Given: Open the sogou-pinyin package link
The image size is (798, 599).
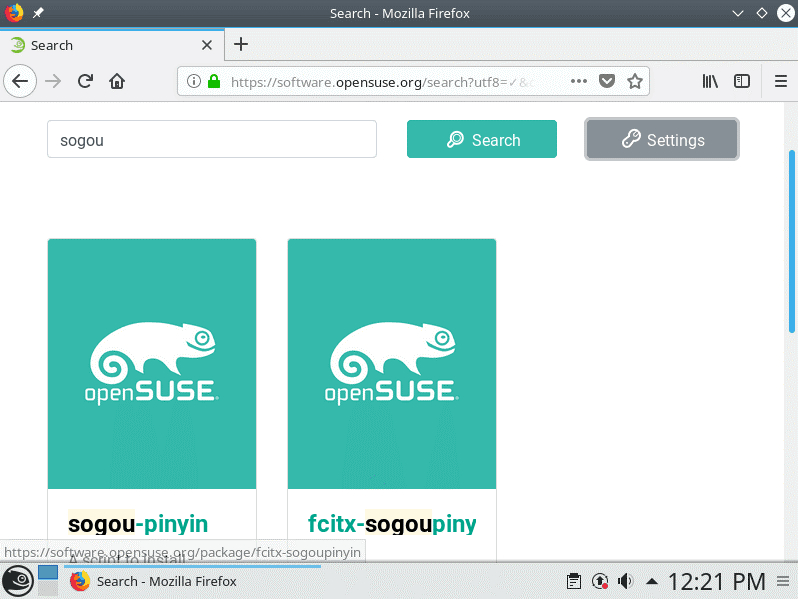Looking at the screenshot, I should [138, 524].
